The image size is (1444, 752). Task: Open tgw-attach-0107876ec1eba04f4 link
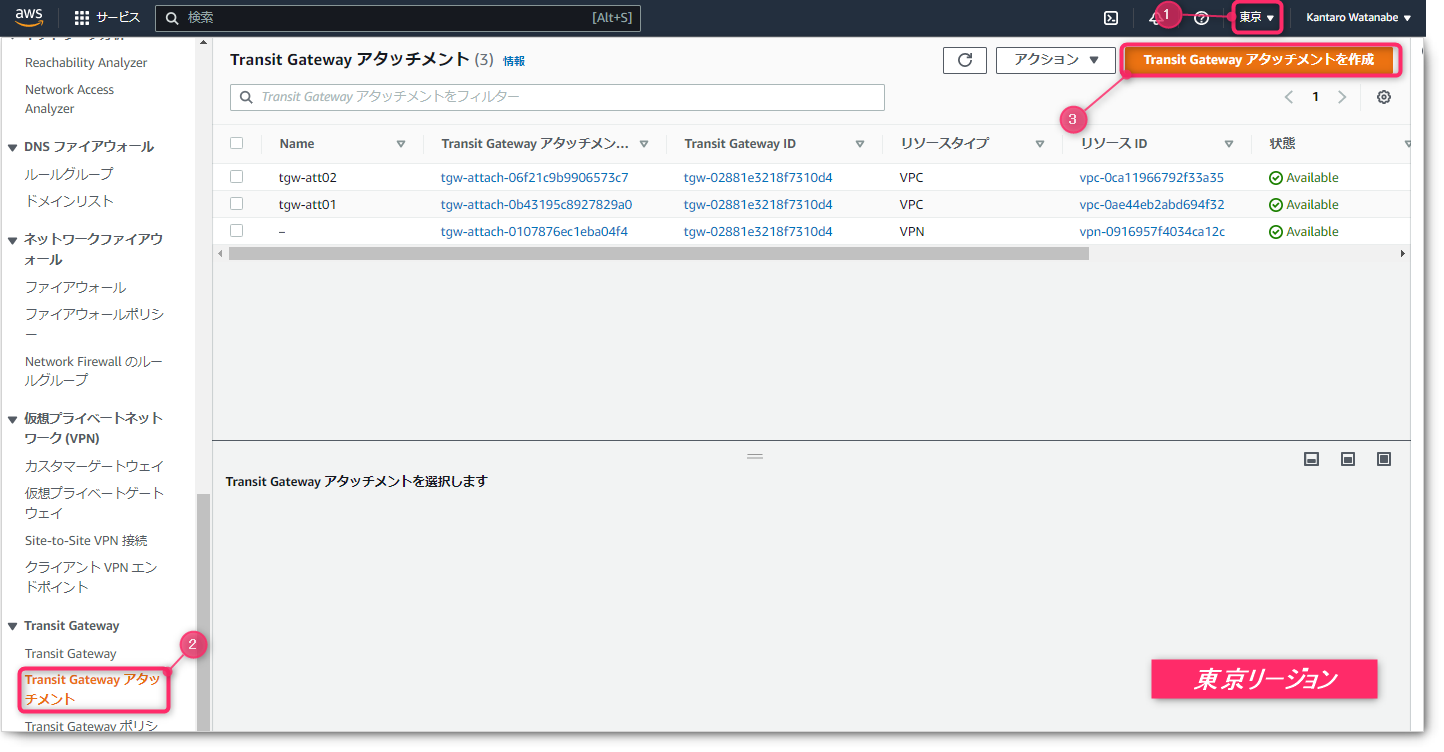click(534, 232)
